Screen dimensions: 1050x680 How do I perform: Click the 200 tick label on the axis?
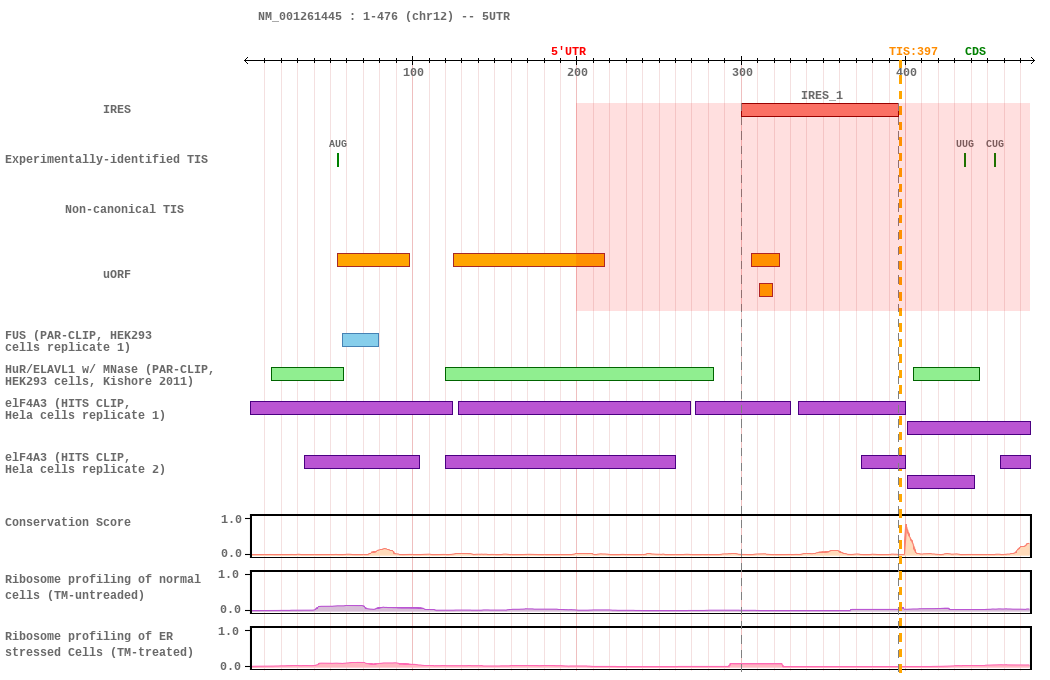click(x=577, y=72)
